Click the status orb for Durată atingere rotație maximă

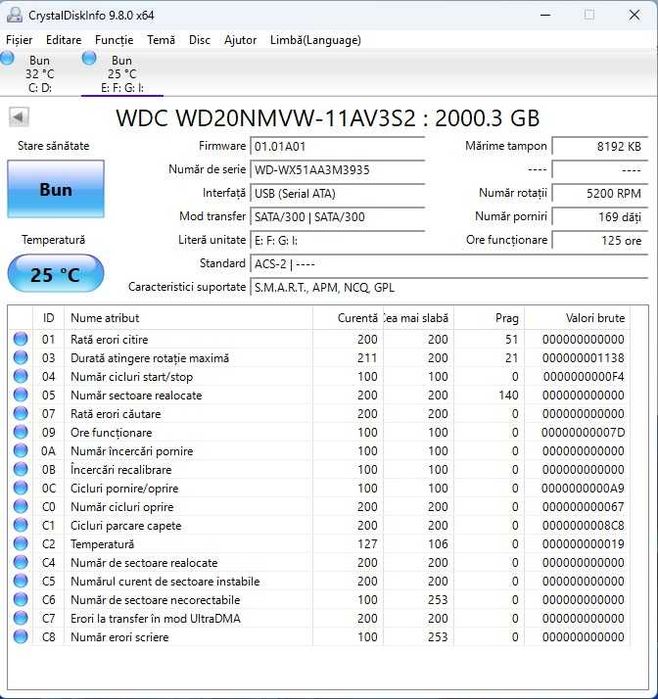point(21,358)
